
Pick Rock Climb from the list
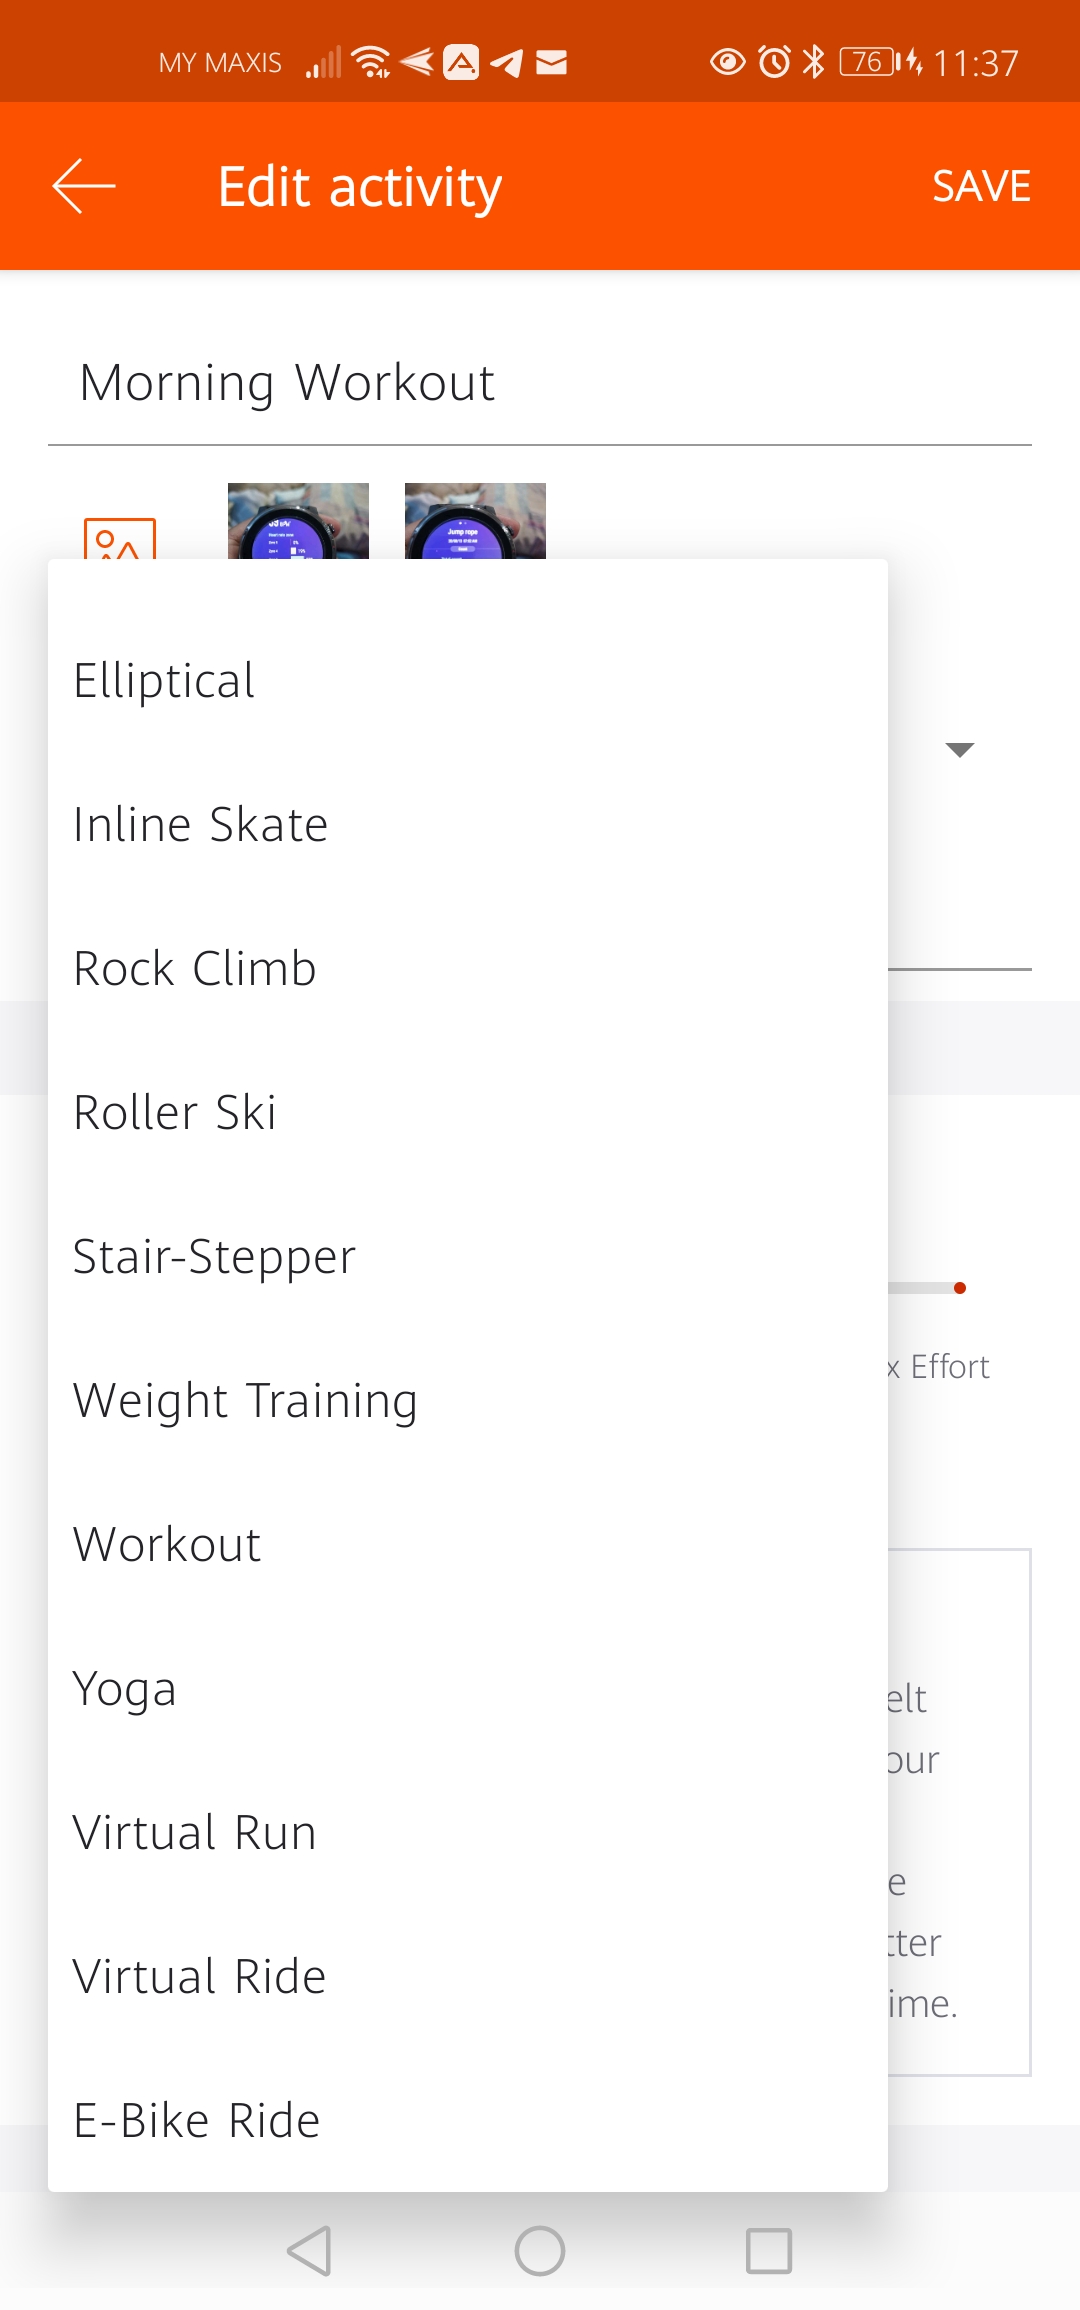tap(468, 969)
